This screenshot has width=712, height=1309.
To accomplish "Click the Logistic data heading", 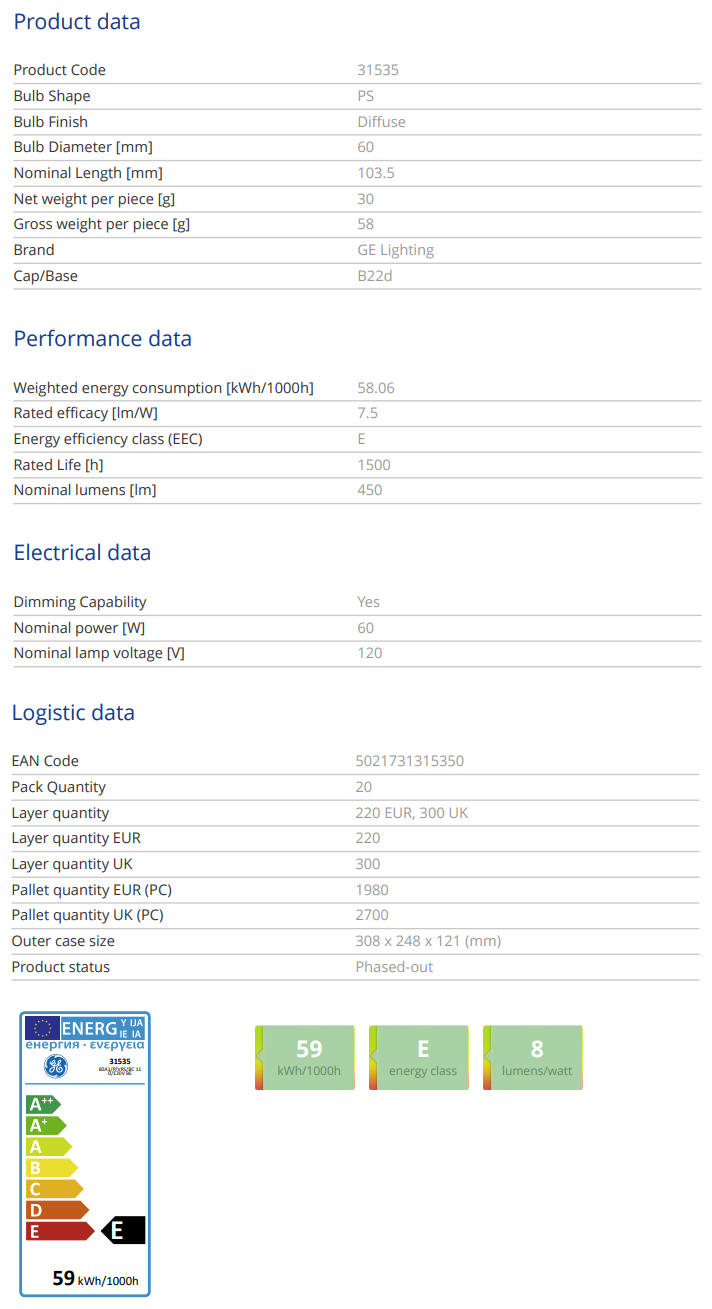I will (73, 713).
